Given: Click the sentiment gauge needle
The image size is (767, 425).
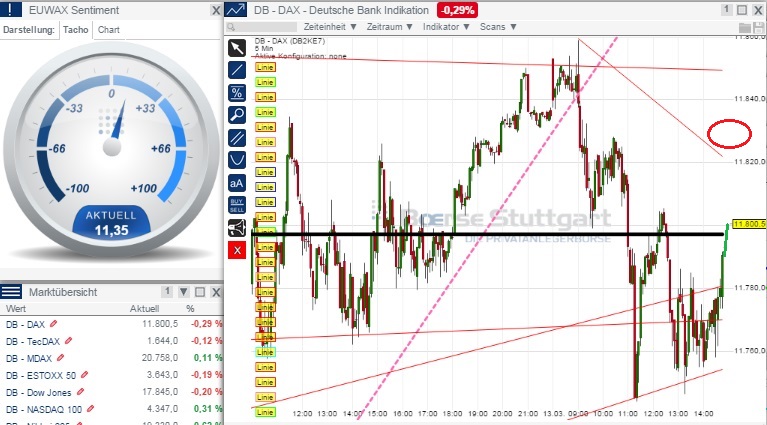Looking at the screenshot, I should pyautogui.click(x=118, y=121).
